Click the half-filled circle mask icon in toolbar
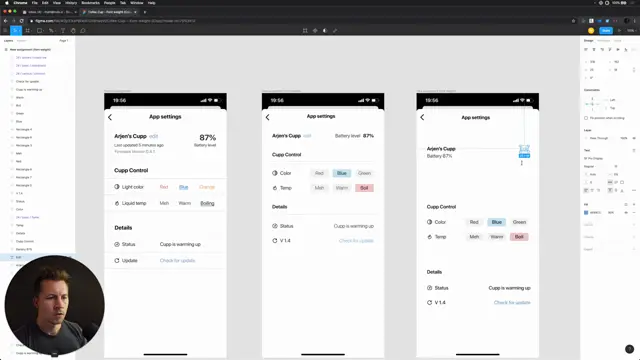 (x=325, y=31)
